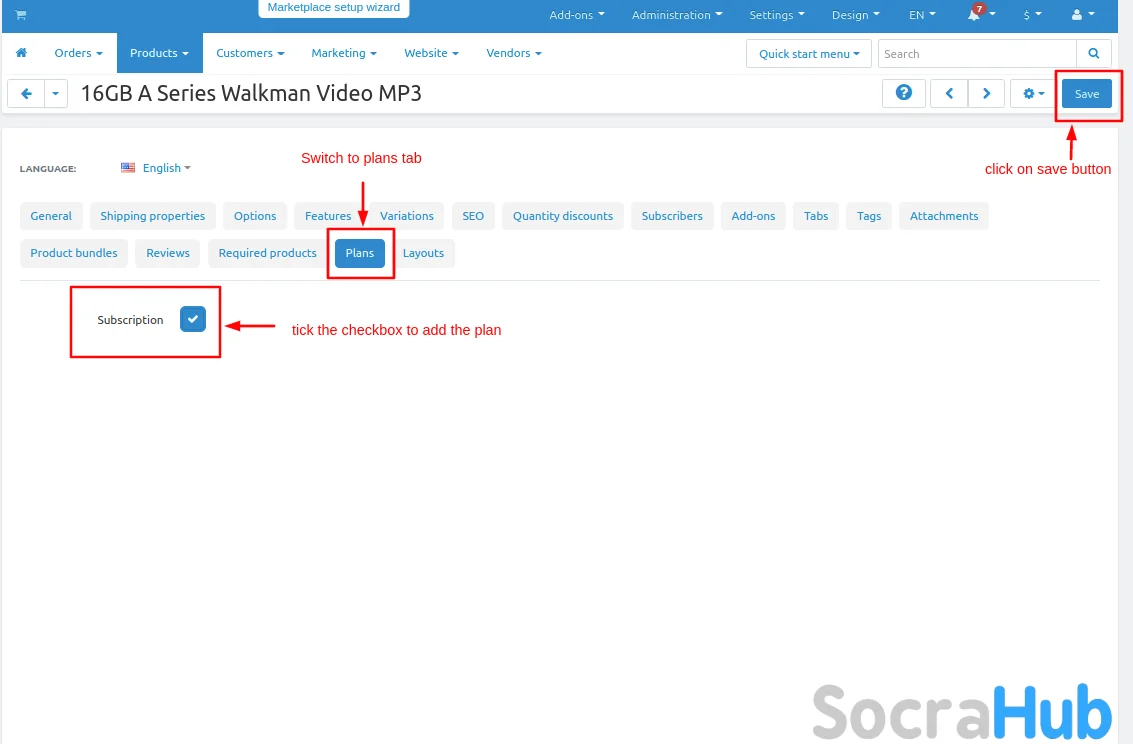Switch to the Layouts tab
The width and height of the screenshot is (1133, 744).
(423, 253)
